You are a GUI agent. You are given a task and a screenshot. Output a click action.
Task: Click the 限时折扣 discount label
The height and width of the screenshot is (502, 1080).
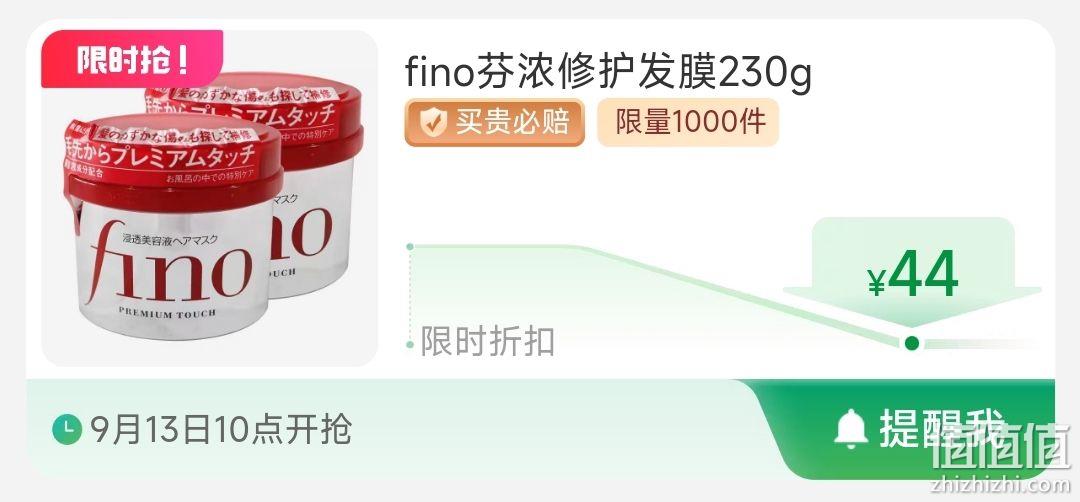pos(488,342)
